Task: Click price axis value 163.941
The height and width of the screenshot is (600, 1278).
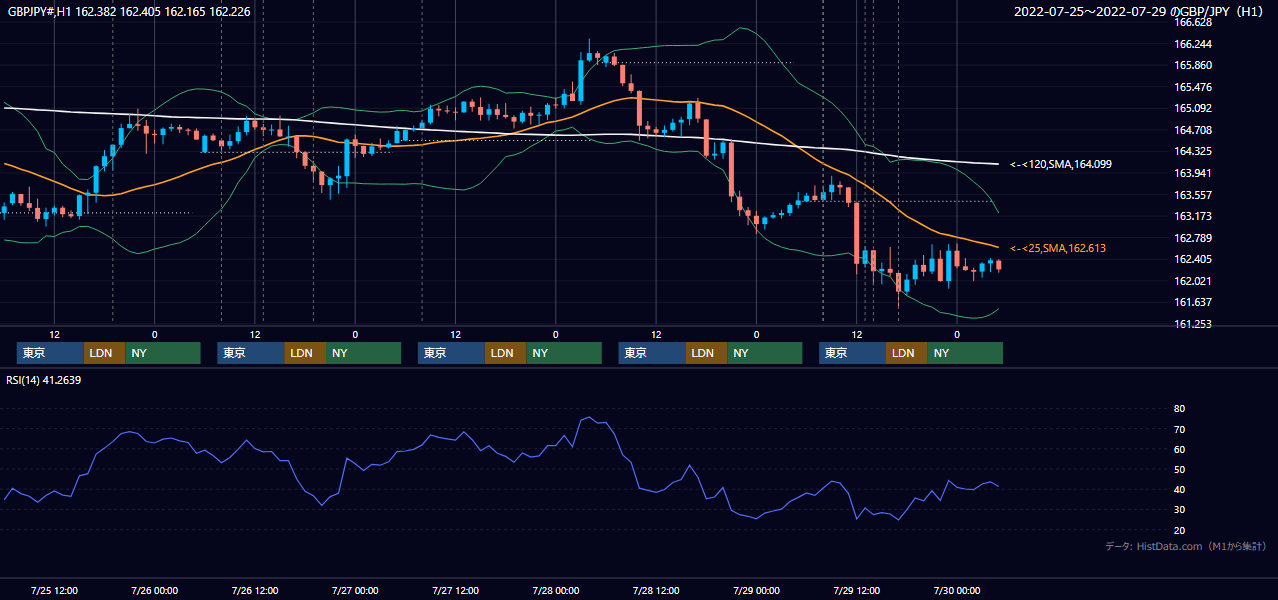Action: (x=1193, y=173)
